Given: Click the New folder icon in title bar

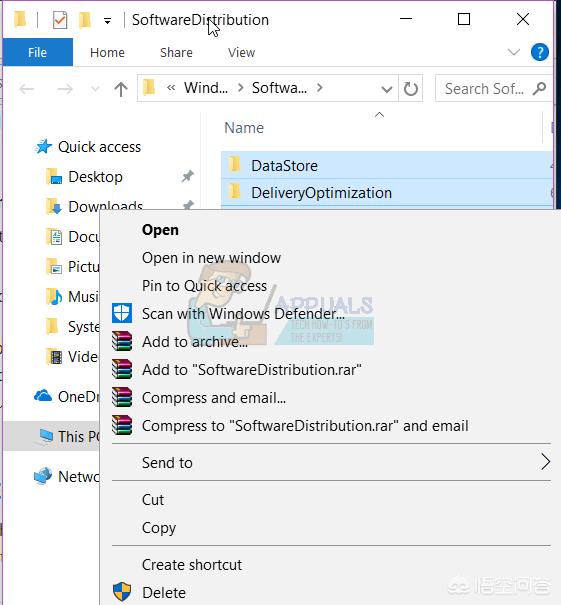Looking at the screenshot, I should click(x=84, y=20).
